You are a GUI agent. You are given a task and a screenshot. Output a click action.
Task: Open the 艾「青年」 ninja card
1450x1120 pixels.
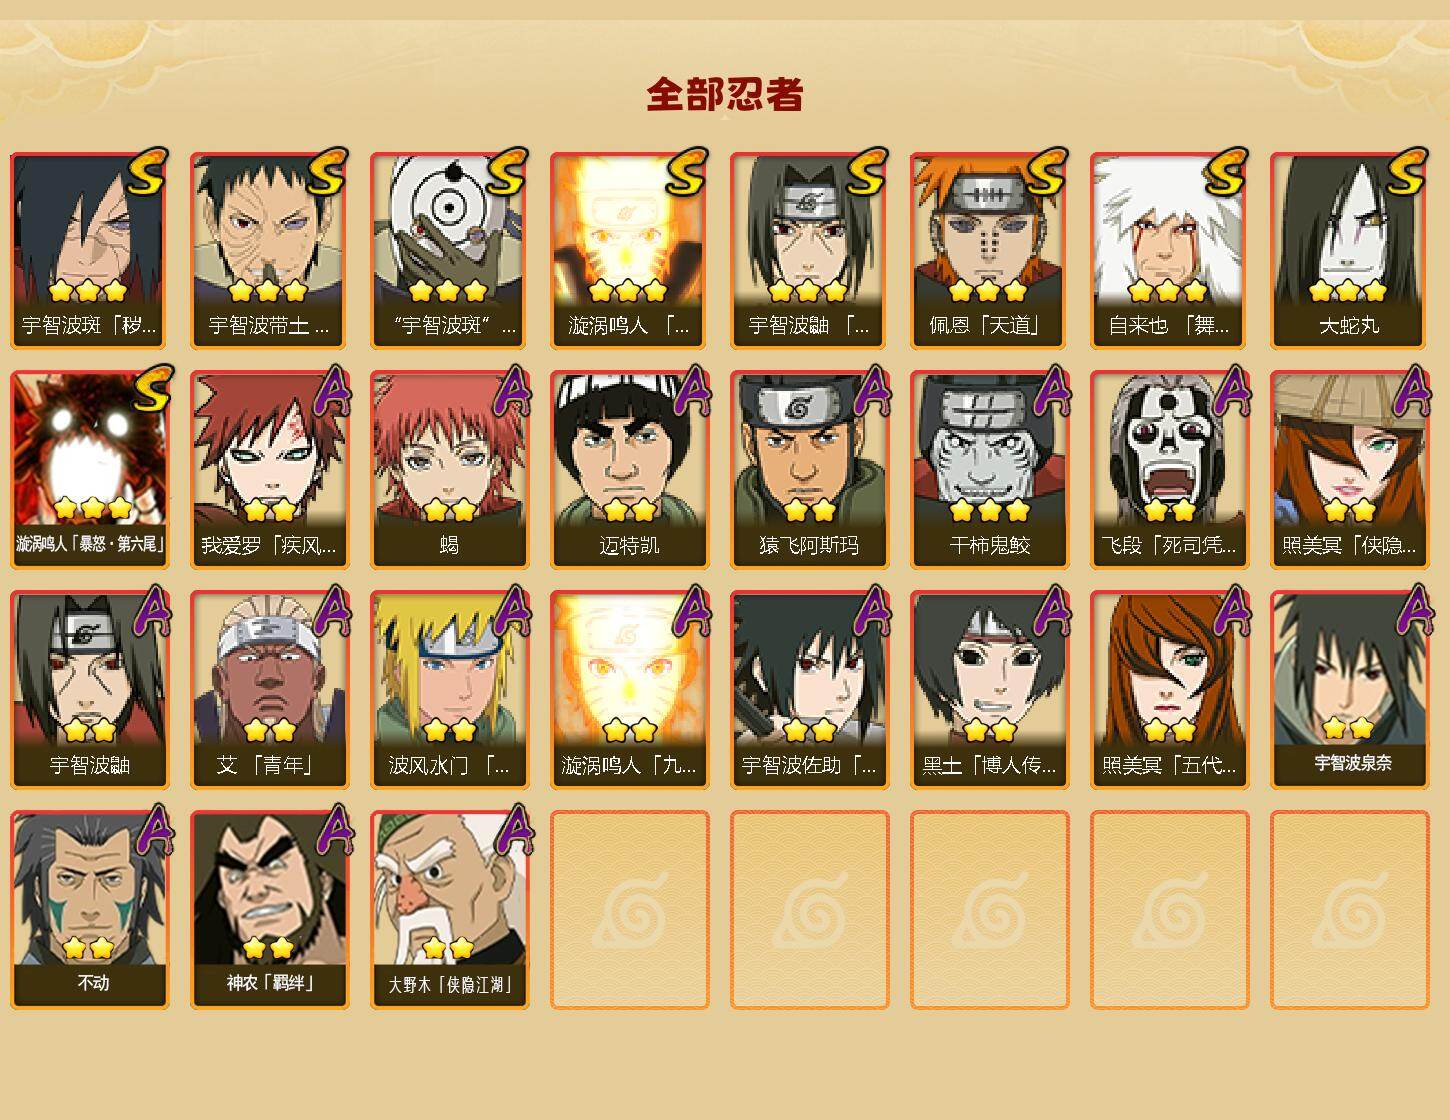click(269, 690)
